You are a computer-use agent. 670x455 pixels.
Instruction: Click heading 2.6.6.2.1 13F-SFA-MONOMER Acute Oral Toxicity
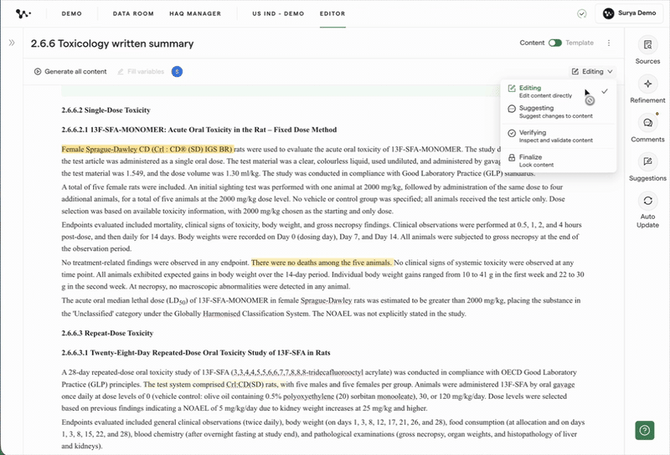(x=199, y=129)
